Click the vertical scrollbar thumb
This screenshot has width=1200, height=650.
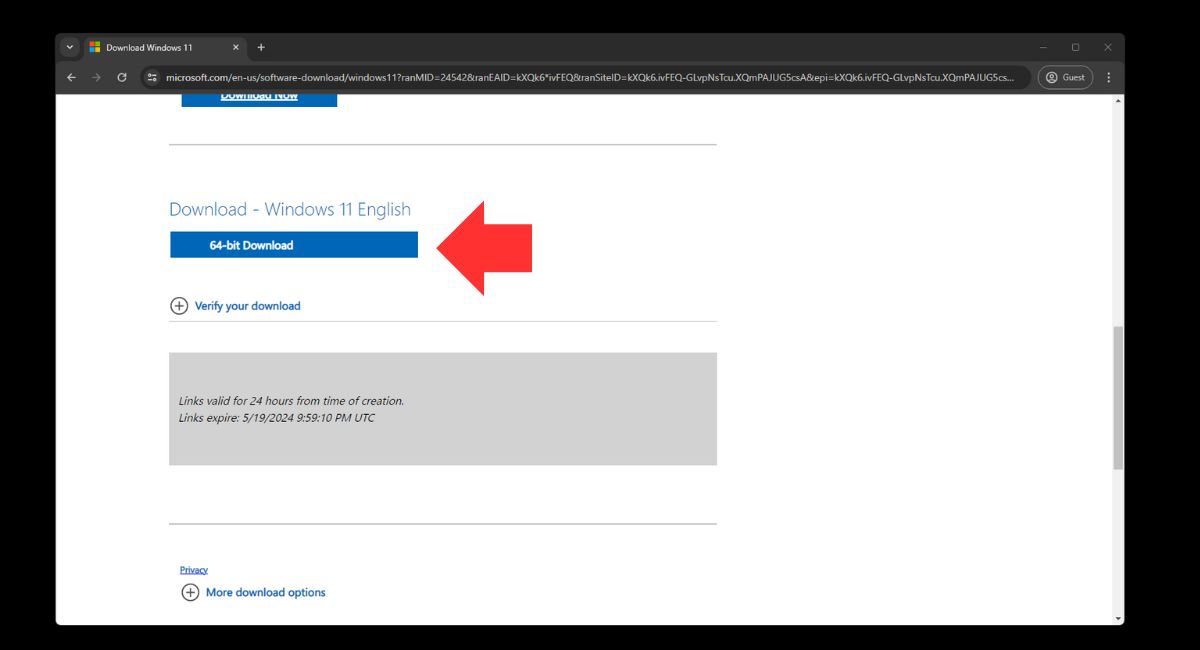tap(1117, 397)
